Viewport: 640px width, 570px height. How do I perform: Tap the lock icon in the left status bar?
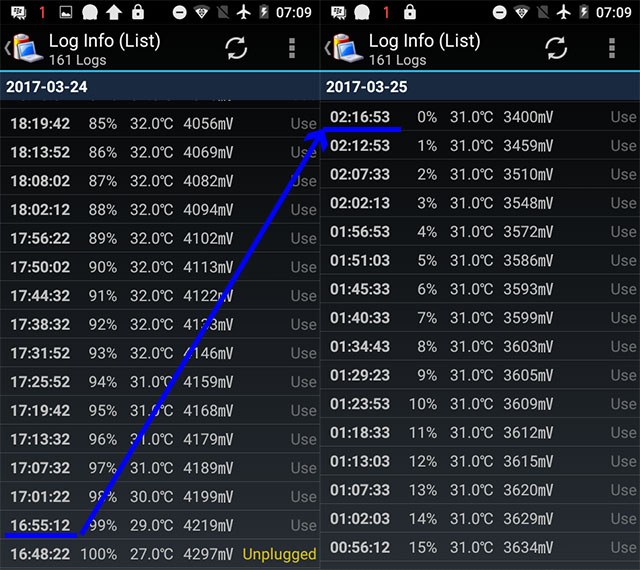[137, 13]
